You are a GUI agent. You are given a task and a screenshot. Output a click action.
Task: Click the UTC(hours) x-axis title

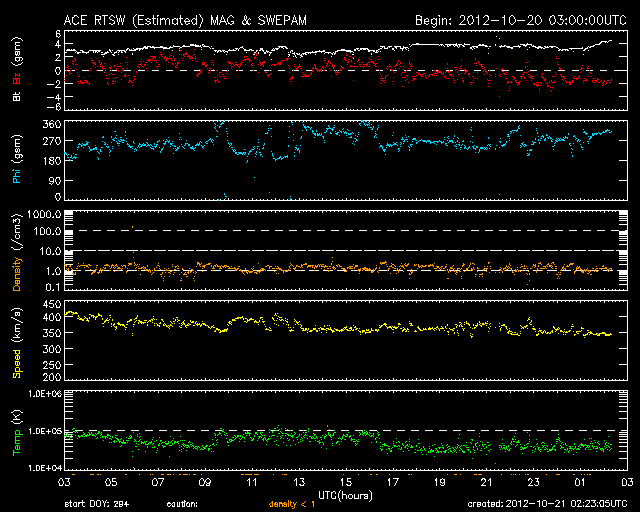(345, 493)
